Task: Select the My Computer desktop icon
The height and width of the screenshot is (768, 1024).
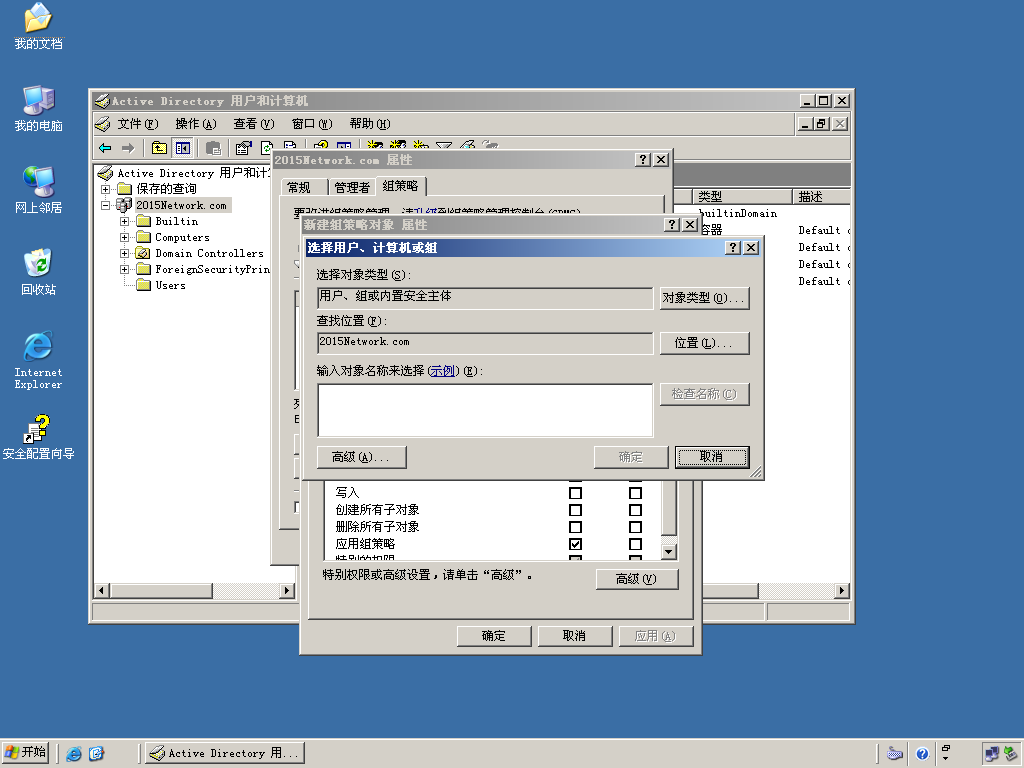Action: pos(39,108)
